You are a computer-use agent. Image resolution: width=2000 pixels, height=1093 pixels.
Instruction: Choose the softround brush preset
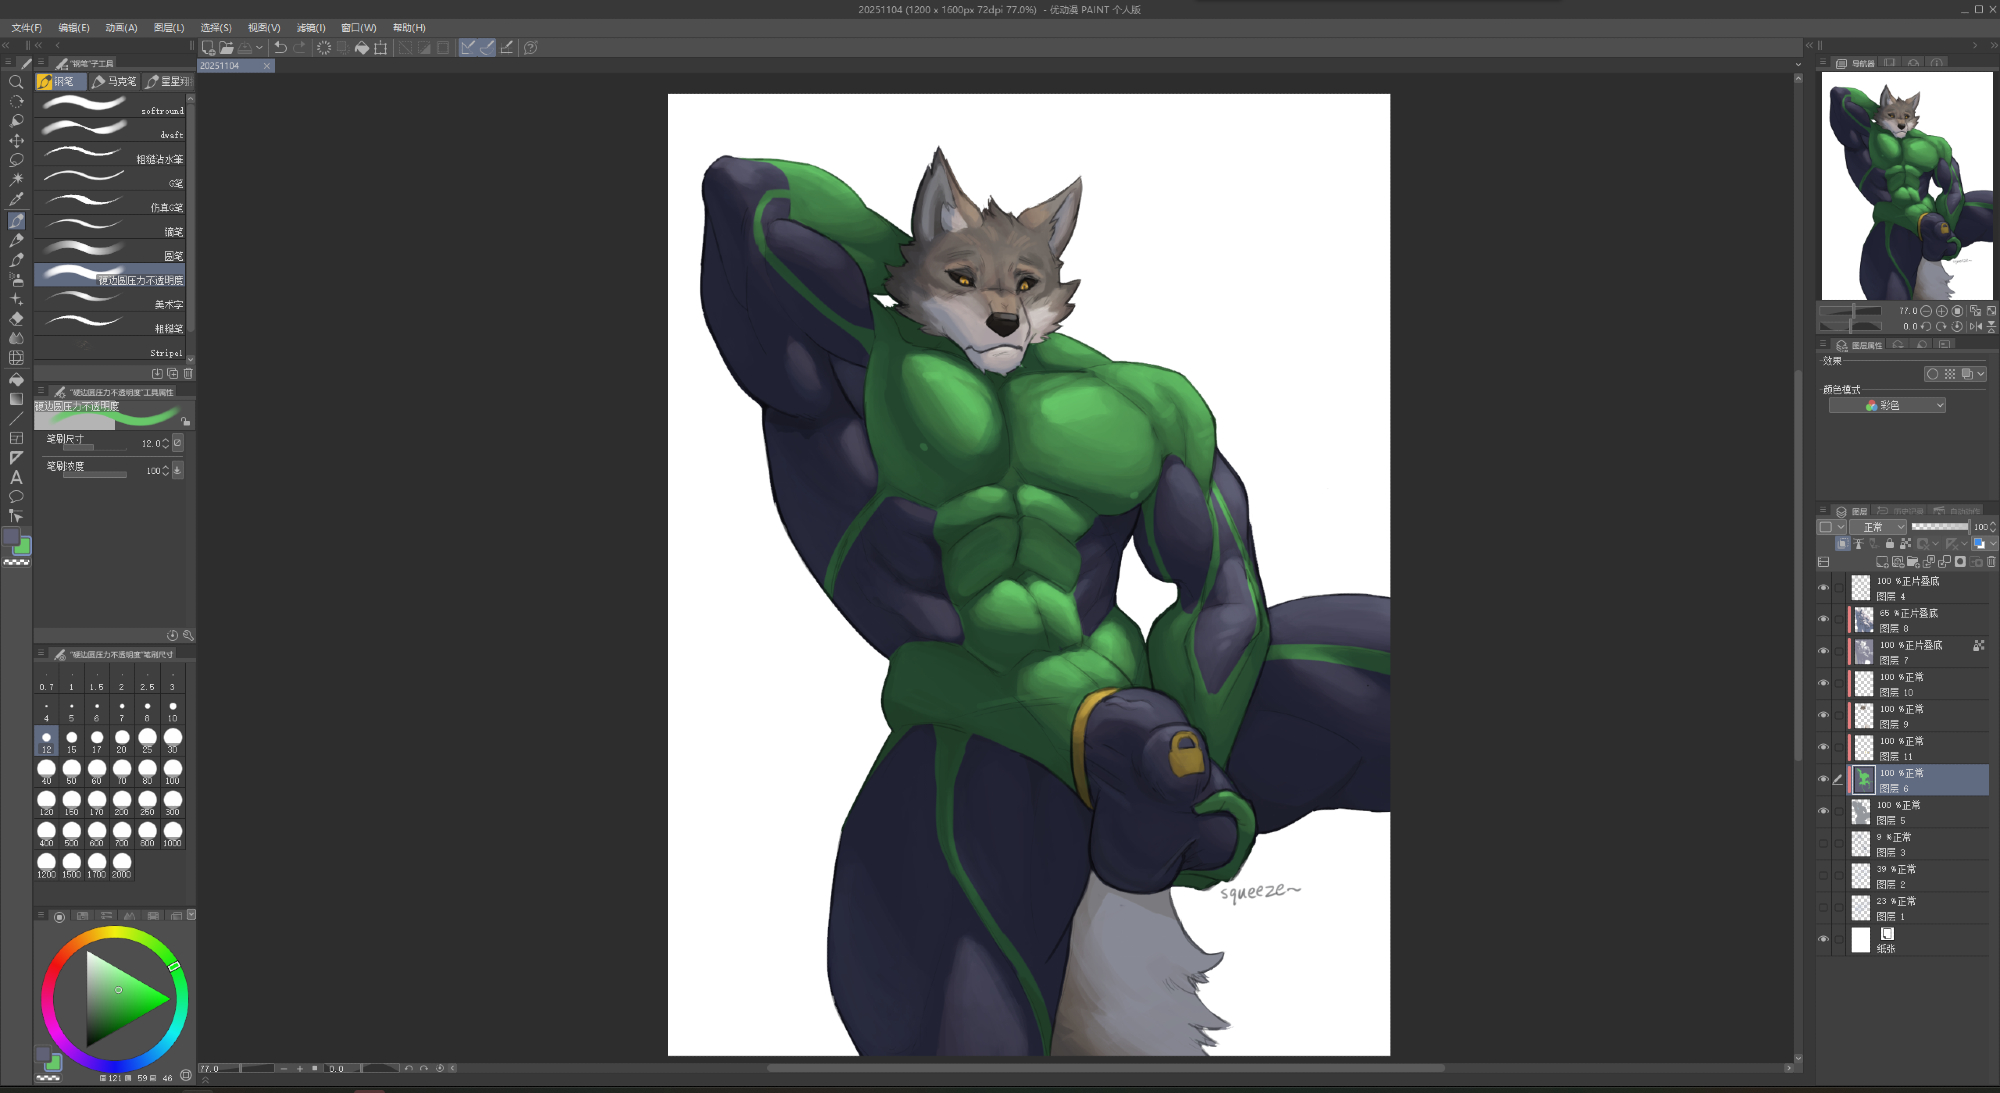pos(110,105)
